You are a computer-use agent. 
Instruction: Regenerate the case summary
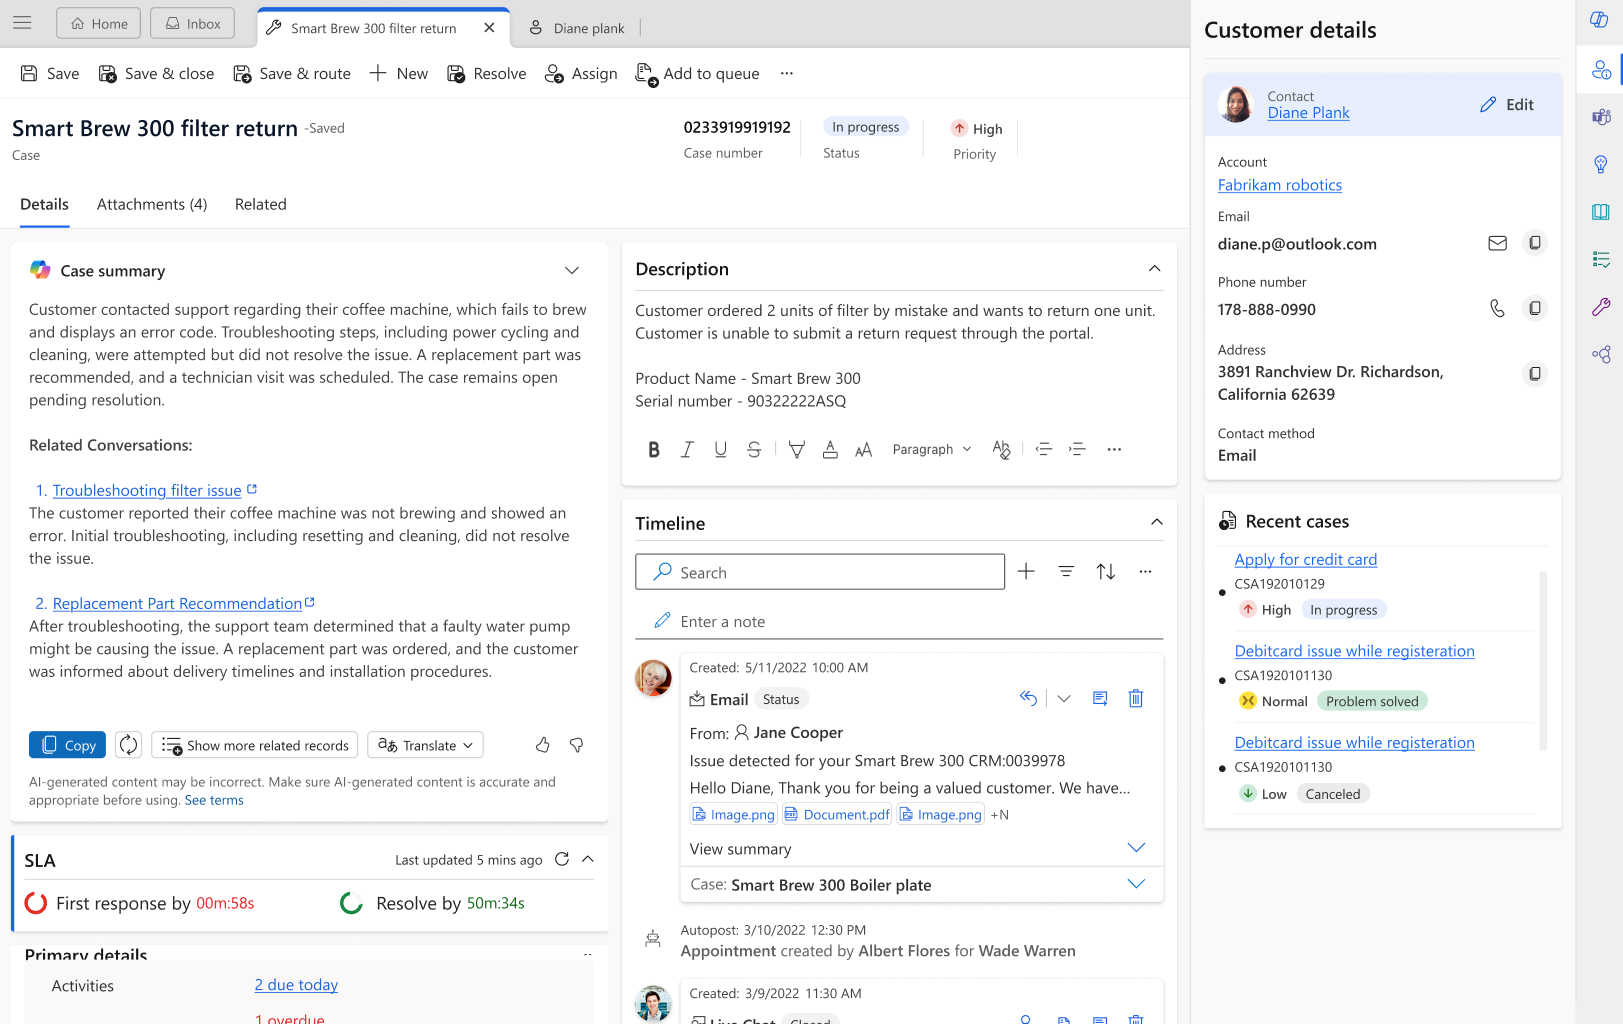pos(128,745)
